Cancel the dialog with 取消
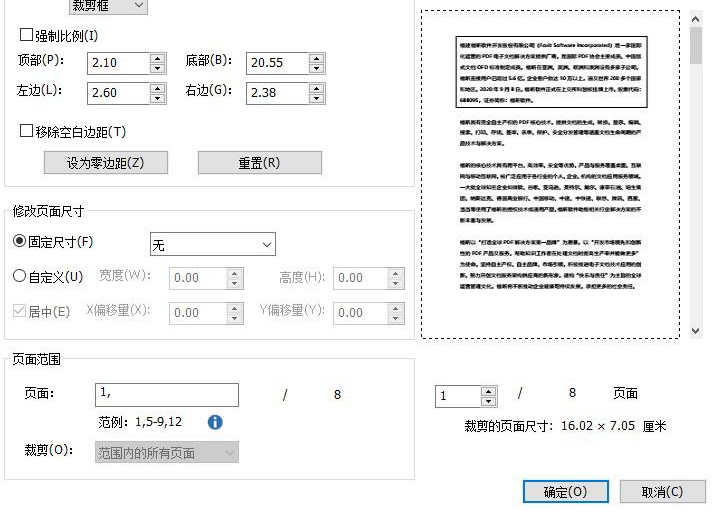Screen dimensions: 721x514 pyautogui.click(x=662, y=492)
